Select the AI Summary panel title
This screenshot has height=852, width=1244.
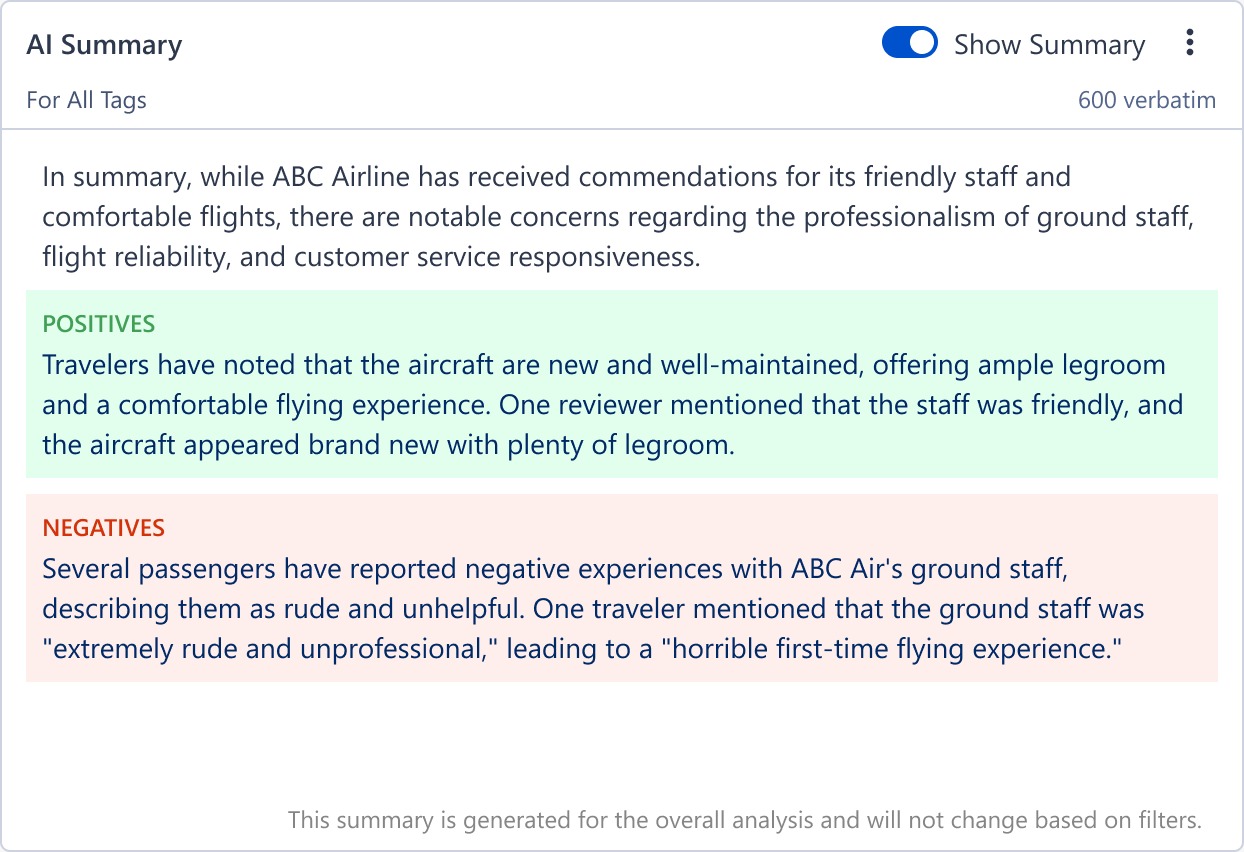pyautogui.click(x=104, y=44)
